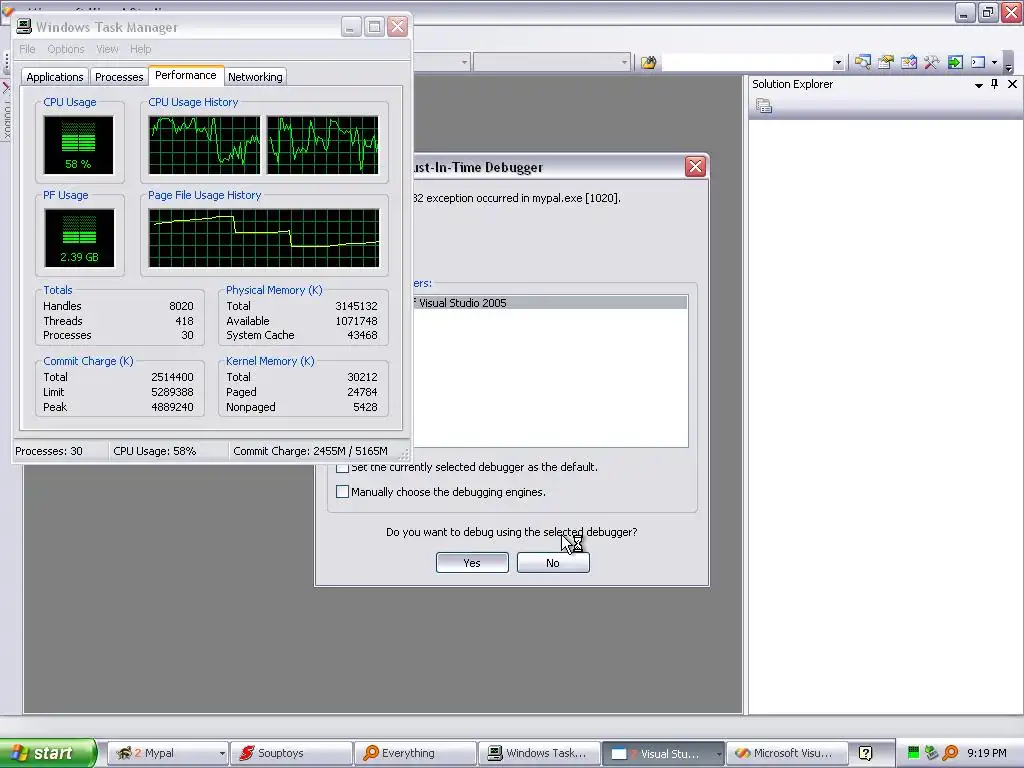
Task: Close the Solution Explorer panel
Action: (x=1012, y=84)
